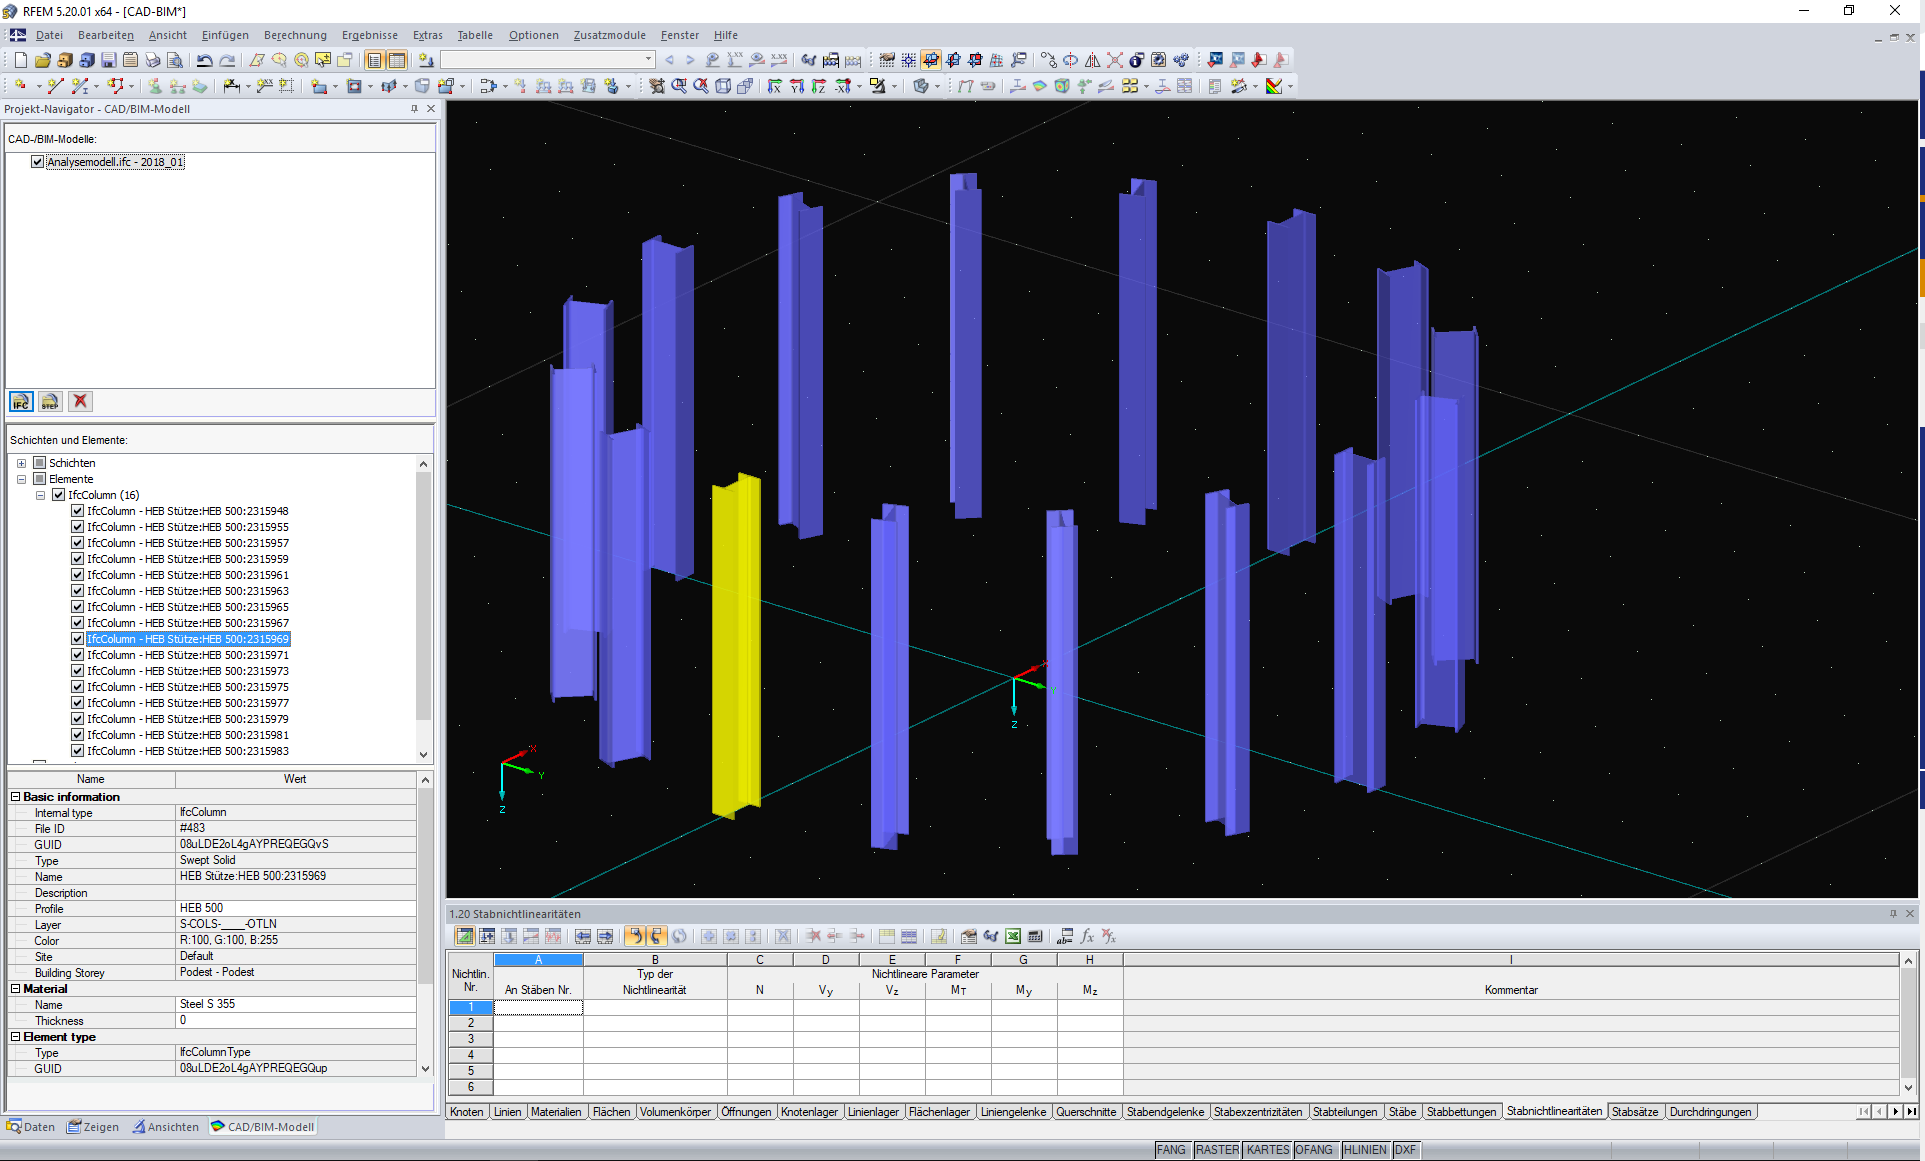
Task: Click the Print icon in toolbar
Action: [x=152, y=60]
